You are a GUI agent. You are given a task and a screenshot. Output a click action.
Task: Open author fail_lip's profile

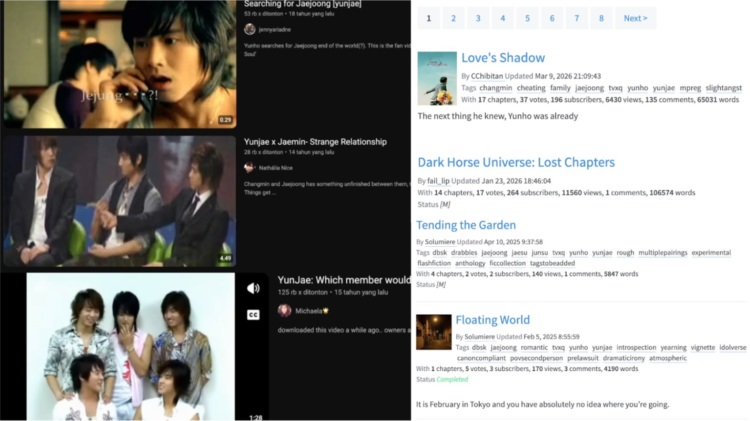438,181
